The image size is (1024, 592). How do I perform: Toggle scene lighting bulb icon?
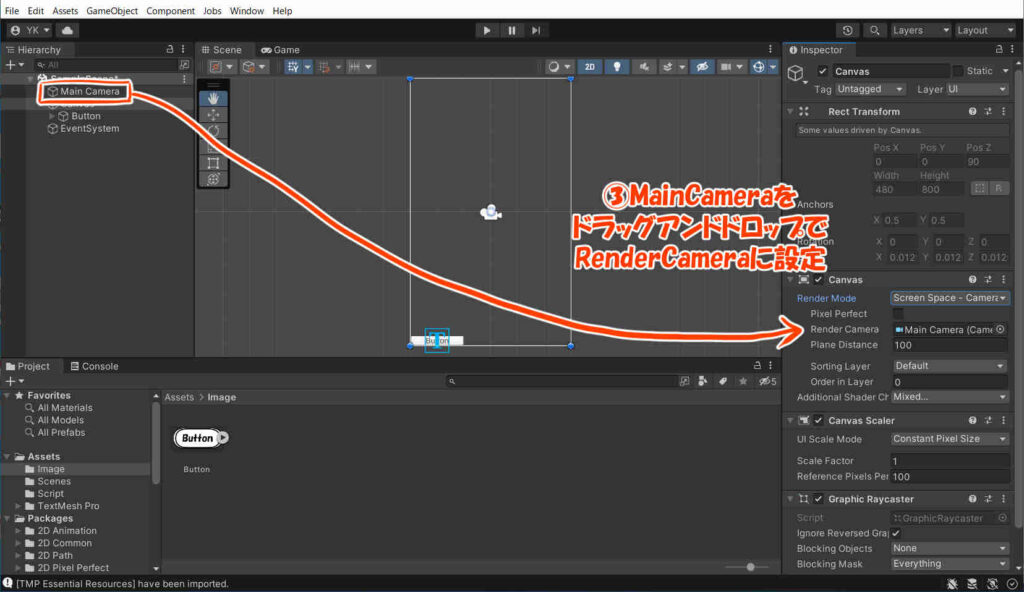point(616,67)
